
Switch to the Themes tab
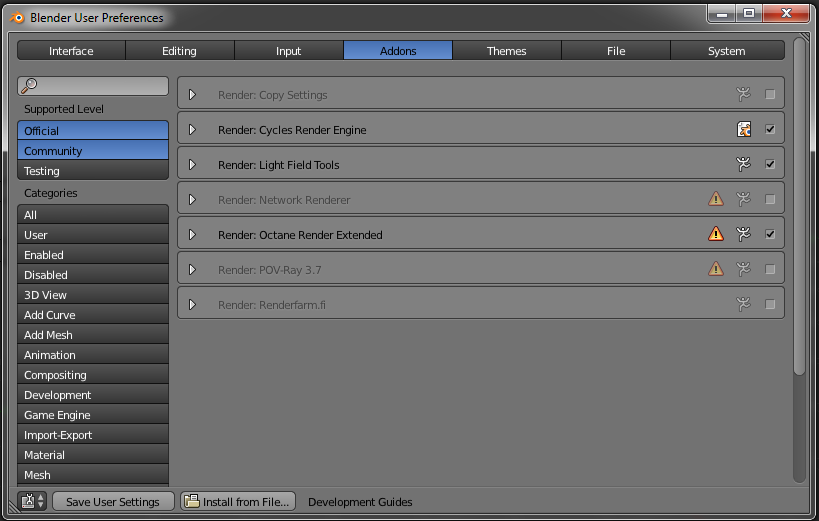[x=506, y=51]
